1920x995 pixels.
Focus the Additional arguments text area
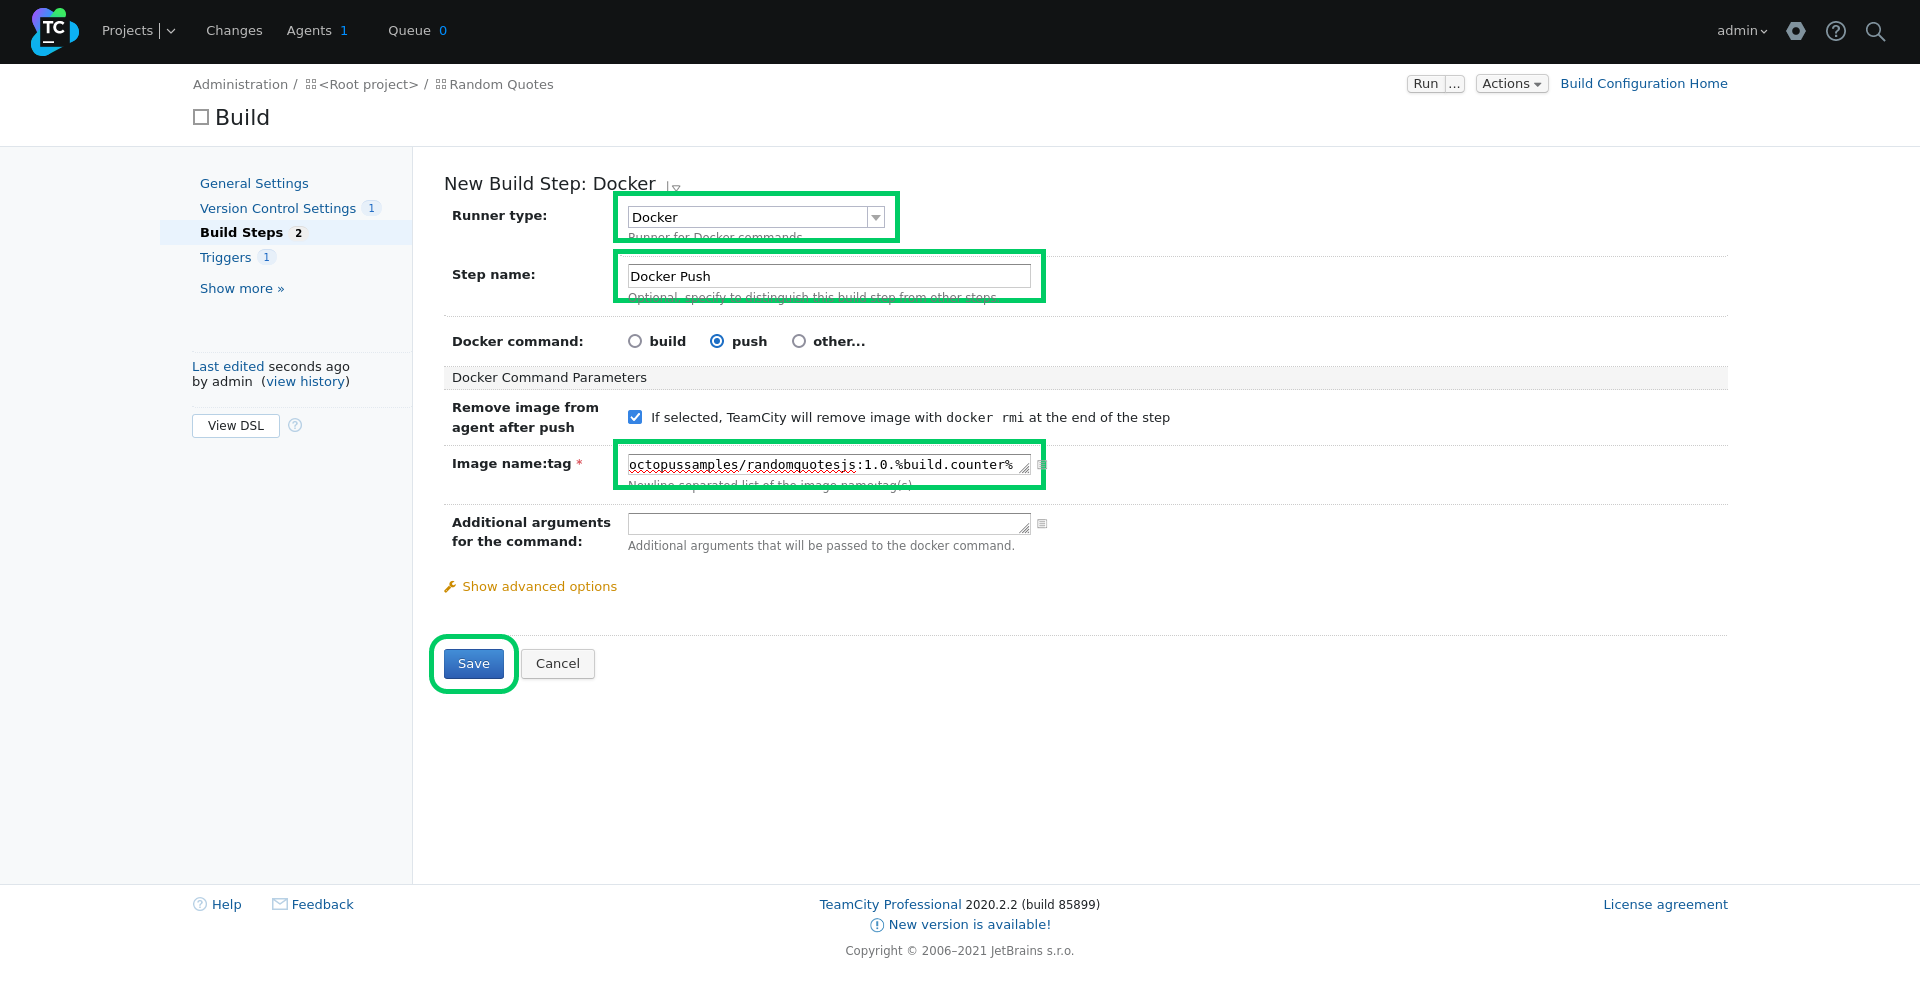829,524
